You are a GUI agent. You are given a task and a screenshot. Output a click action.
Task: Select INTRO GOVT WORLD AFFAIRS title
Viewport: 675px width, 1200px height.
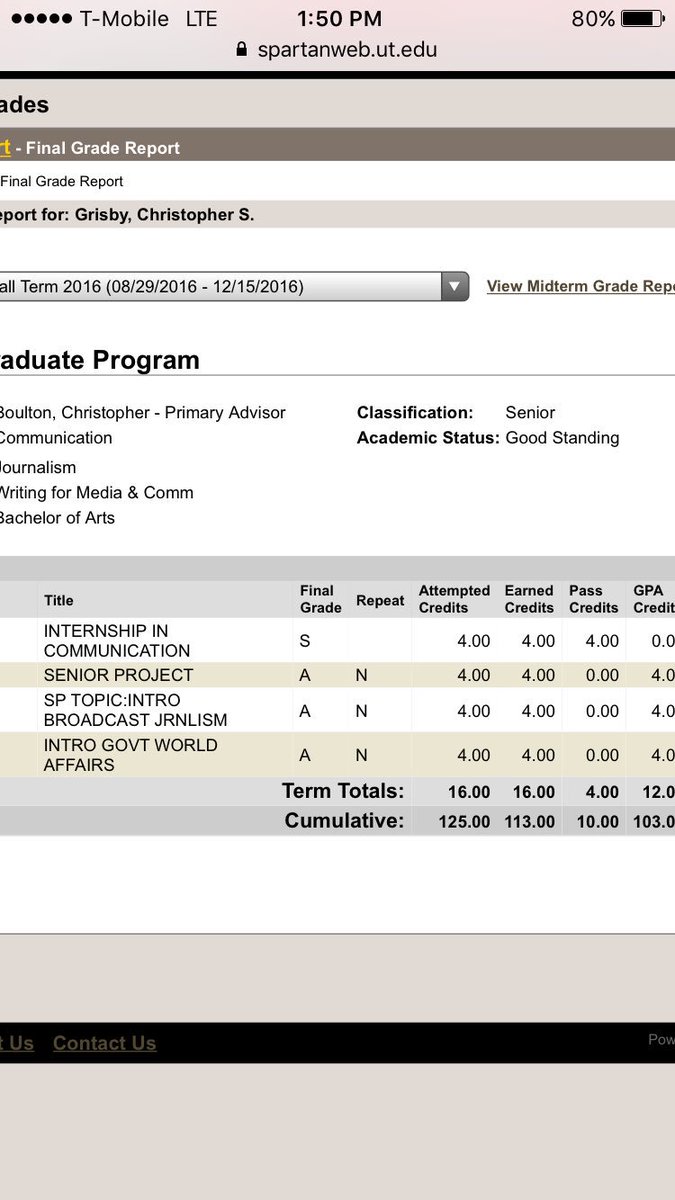point(130,755)
